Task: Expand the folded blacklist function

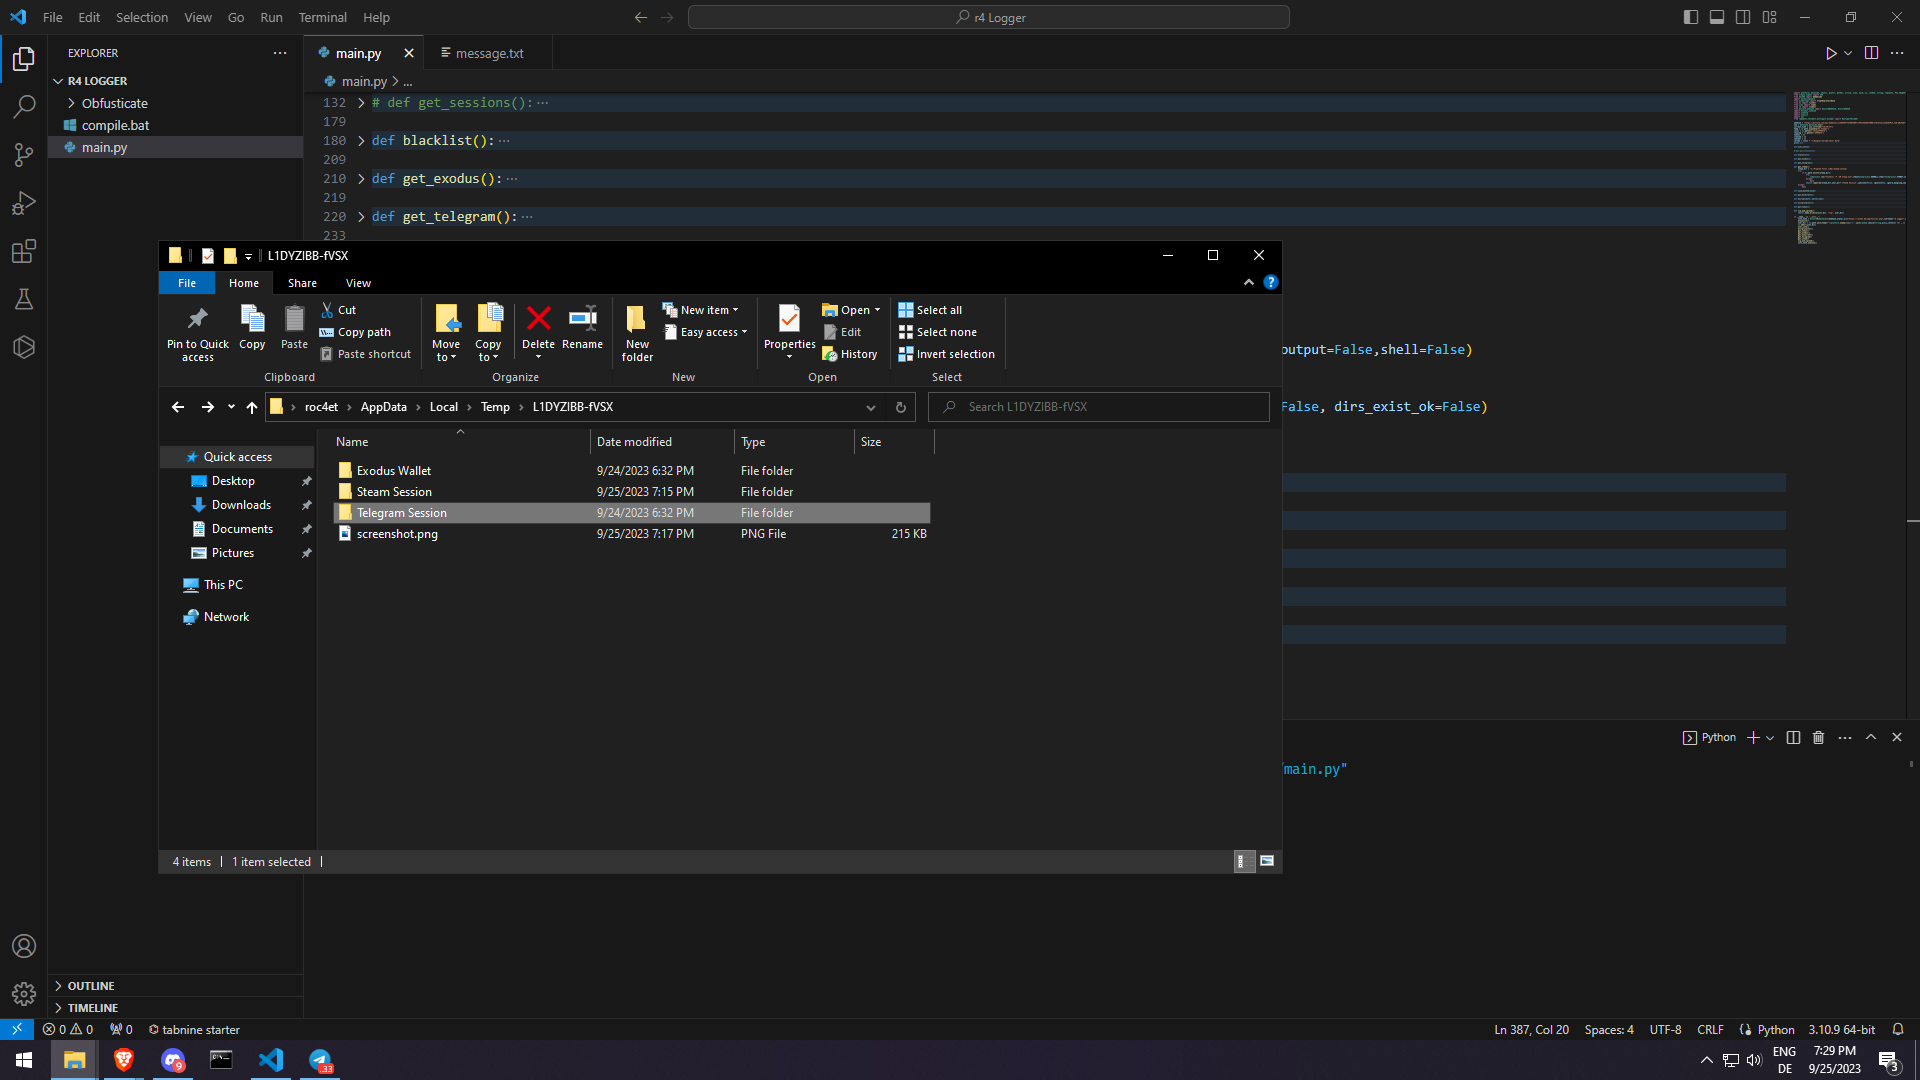Action: (361, 141)
